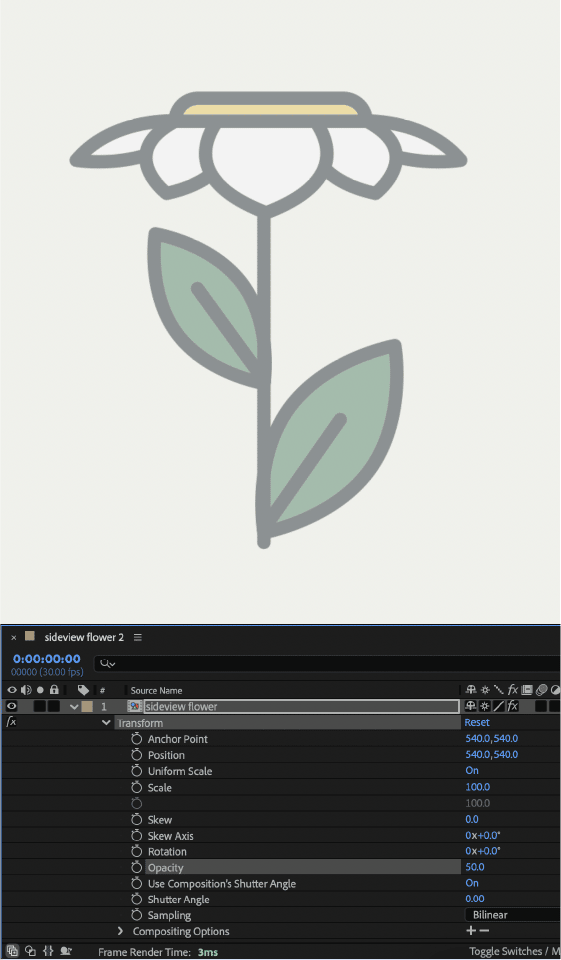Click the quality switch on layer

point(499,706)
